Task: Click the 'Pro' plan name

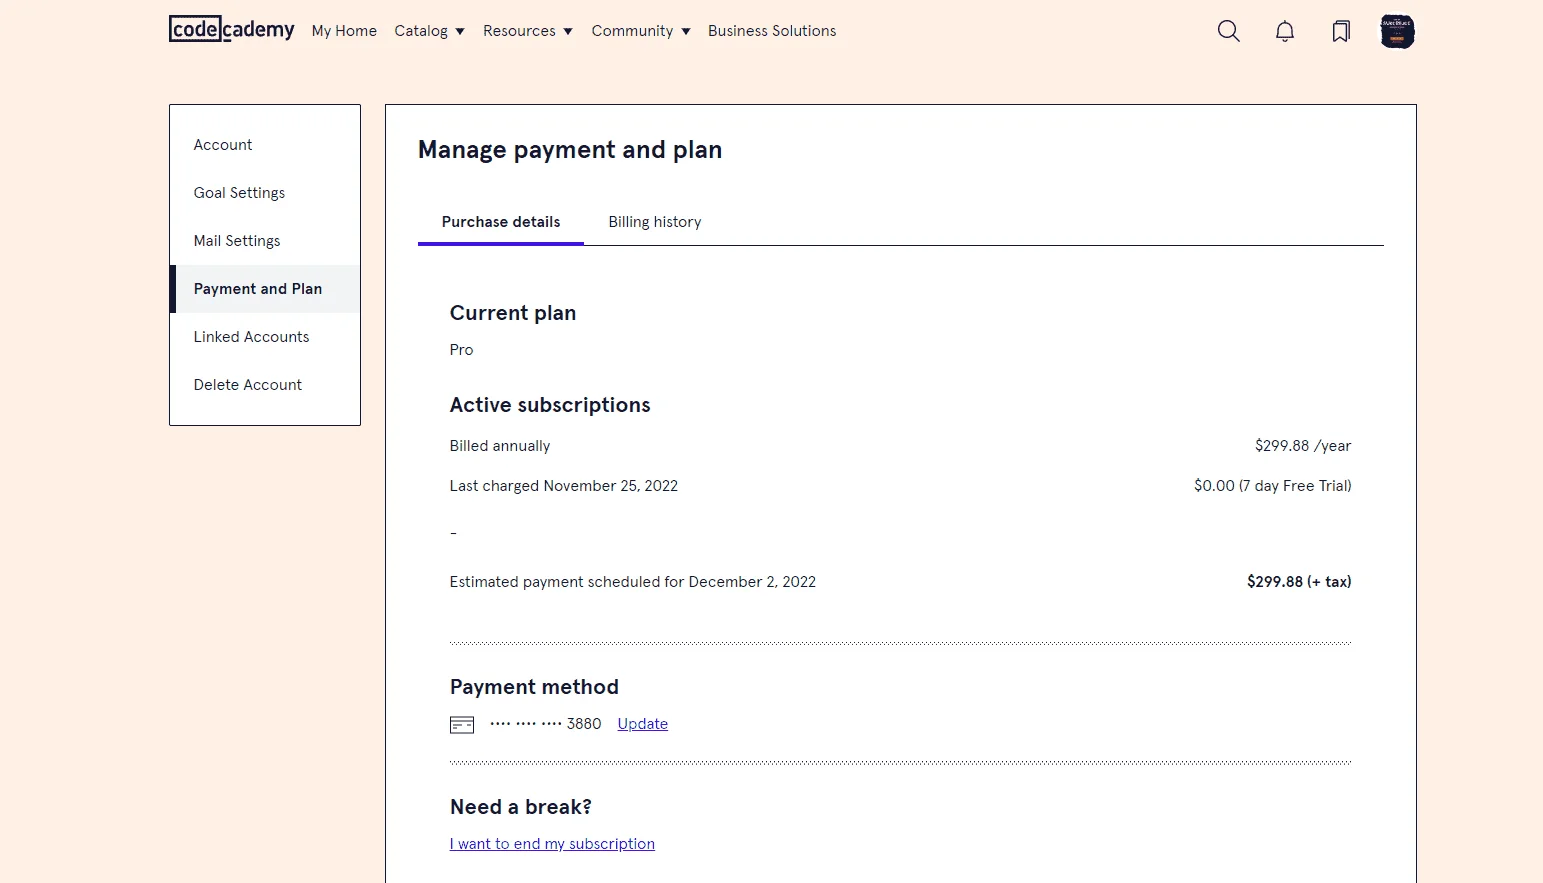Action: pos(461,350)
